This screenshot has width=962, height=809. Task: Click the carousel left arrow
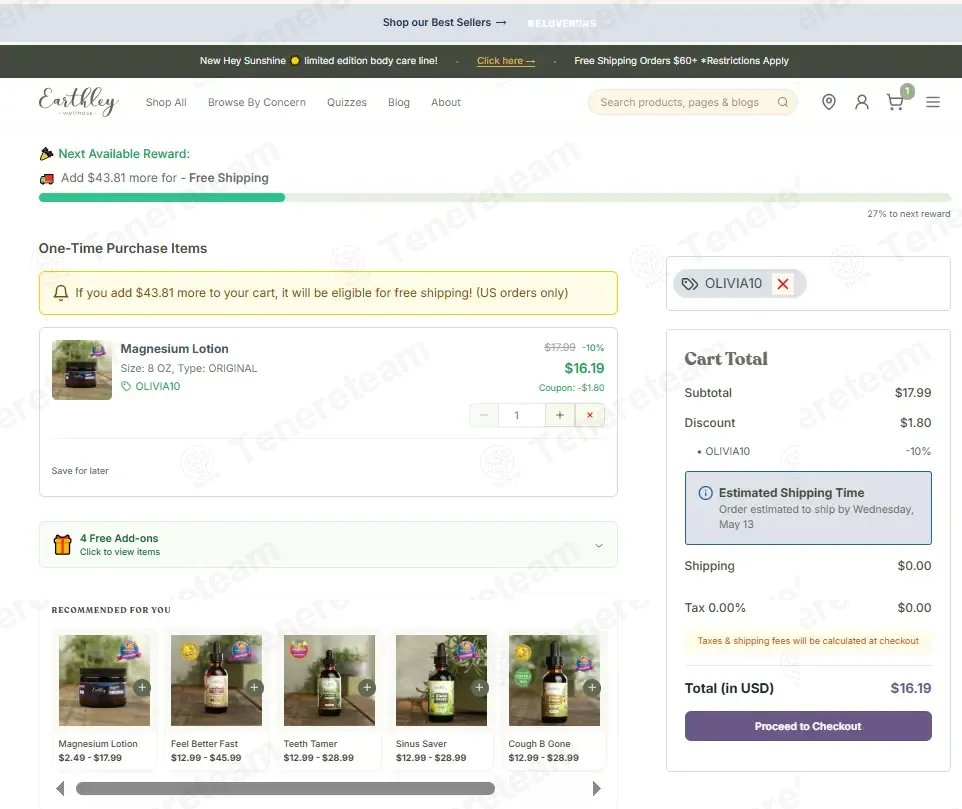[x=60, y=788]
